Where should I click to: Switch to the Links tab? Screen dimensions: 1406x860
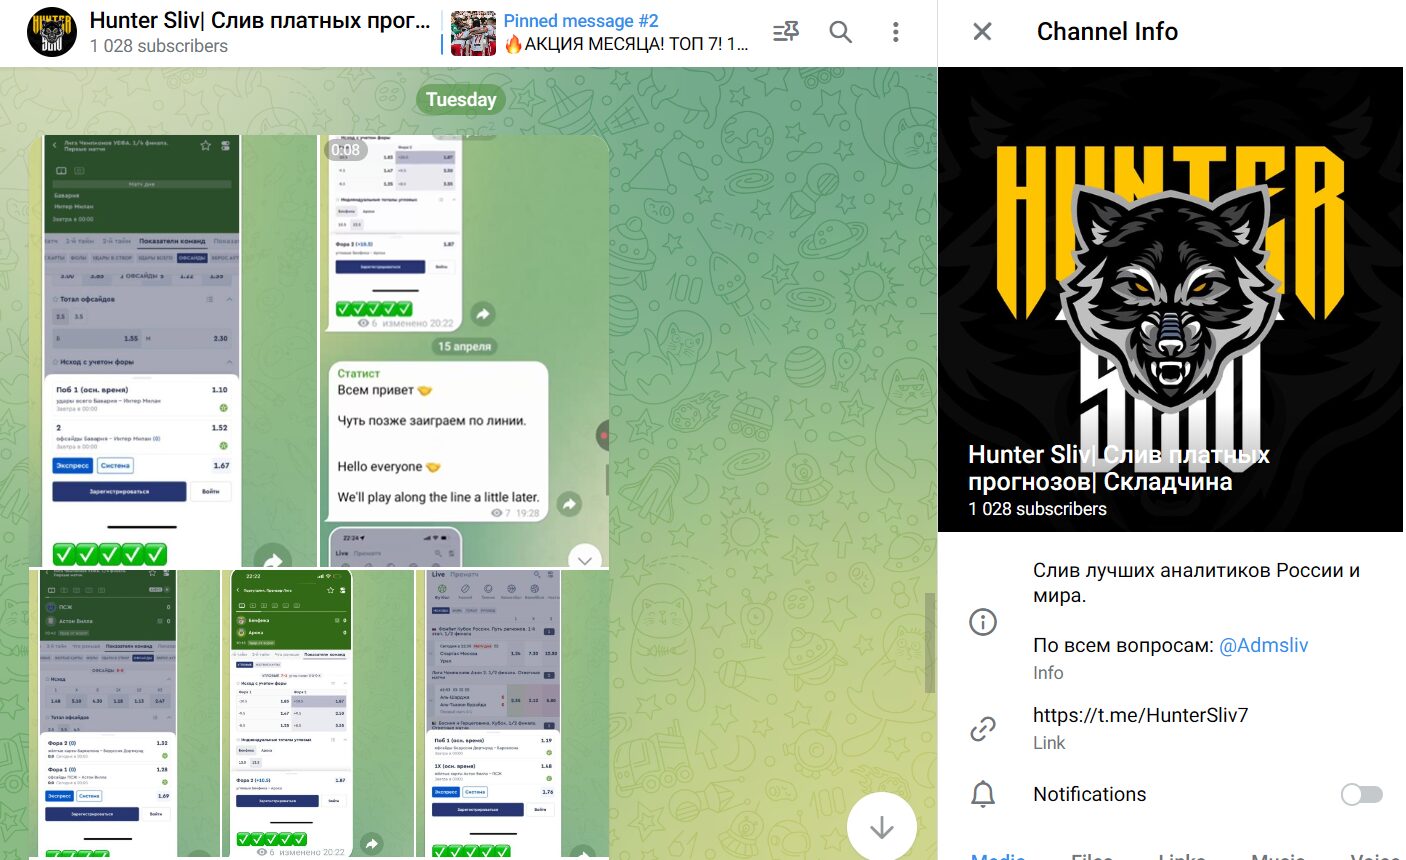(1181, 855)
